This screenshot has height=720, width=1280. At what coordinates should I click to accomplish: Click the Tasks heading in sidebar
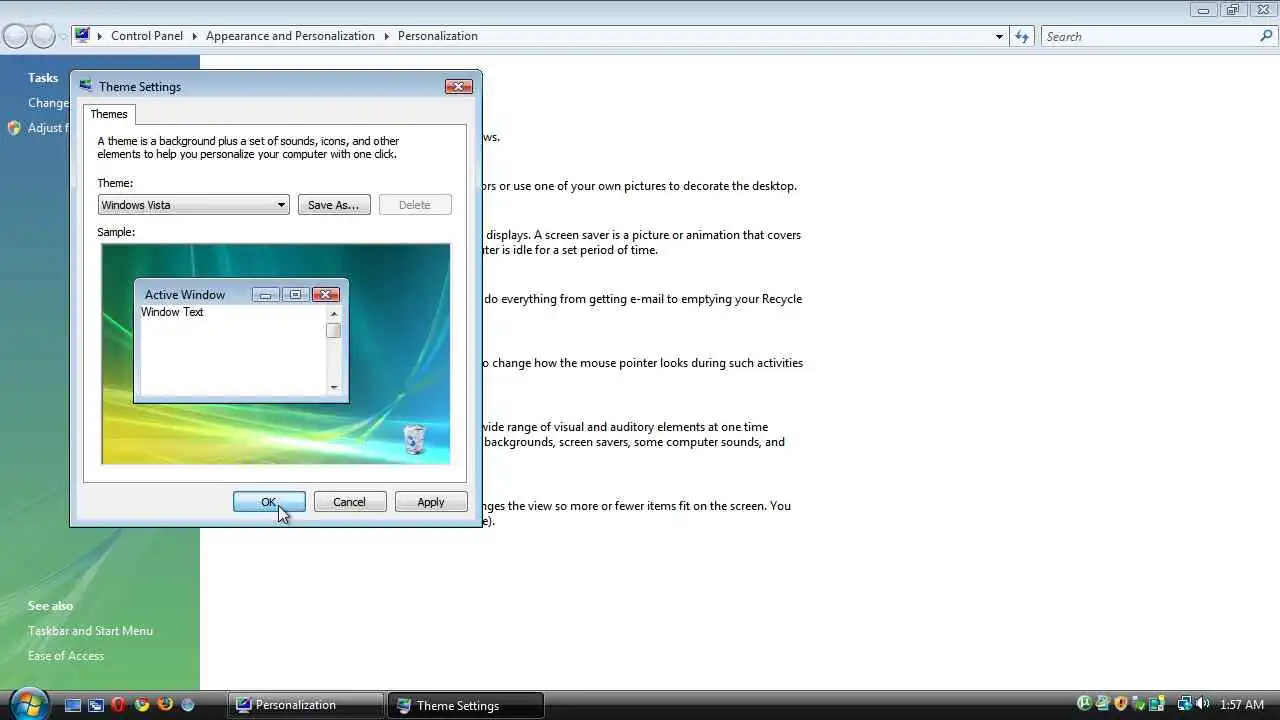pos(43,78)
